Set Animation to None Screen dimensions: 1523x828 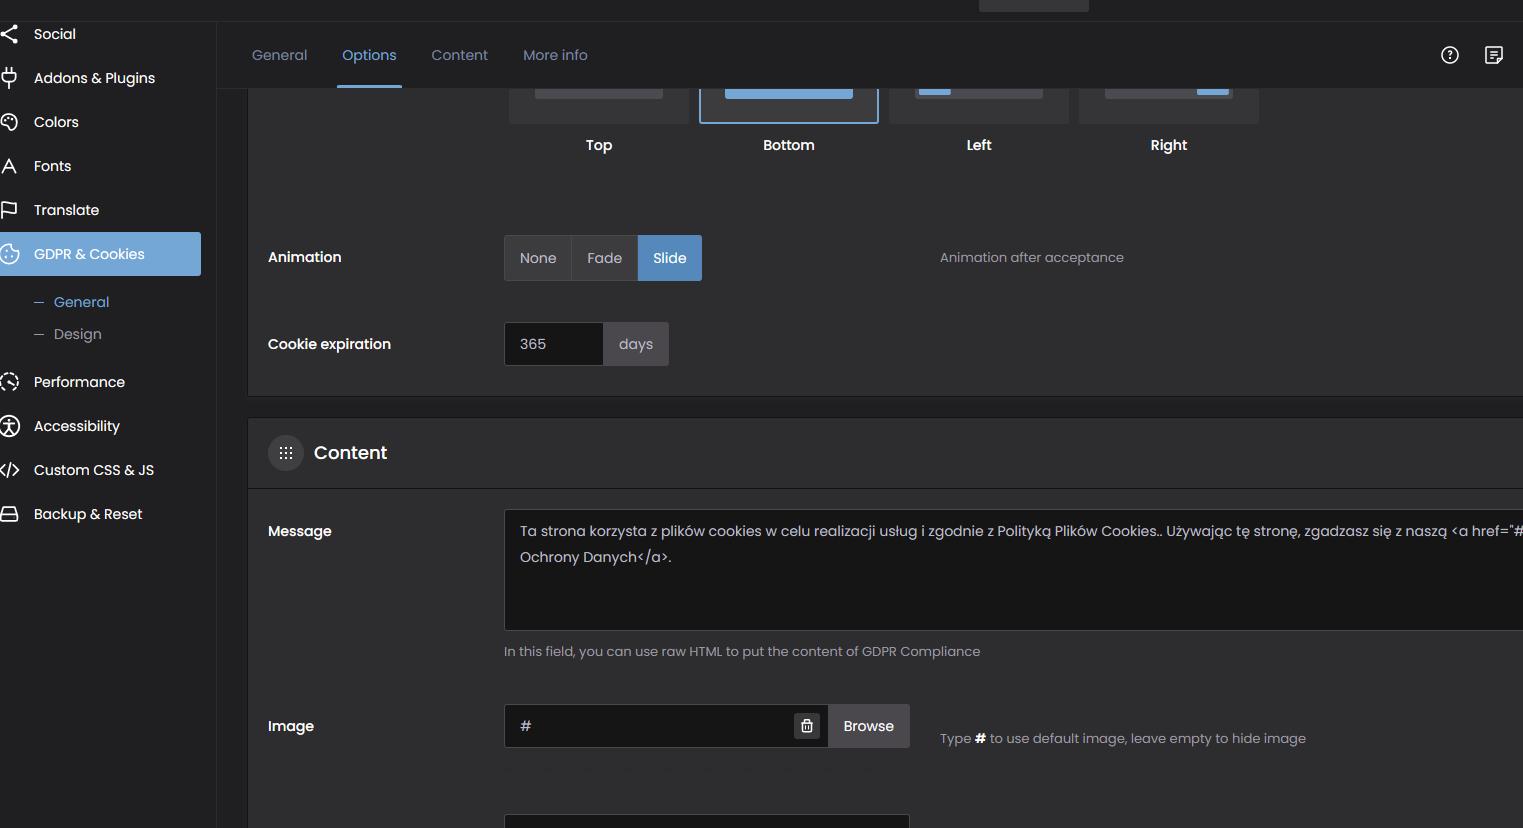(x=538, y=258)
